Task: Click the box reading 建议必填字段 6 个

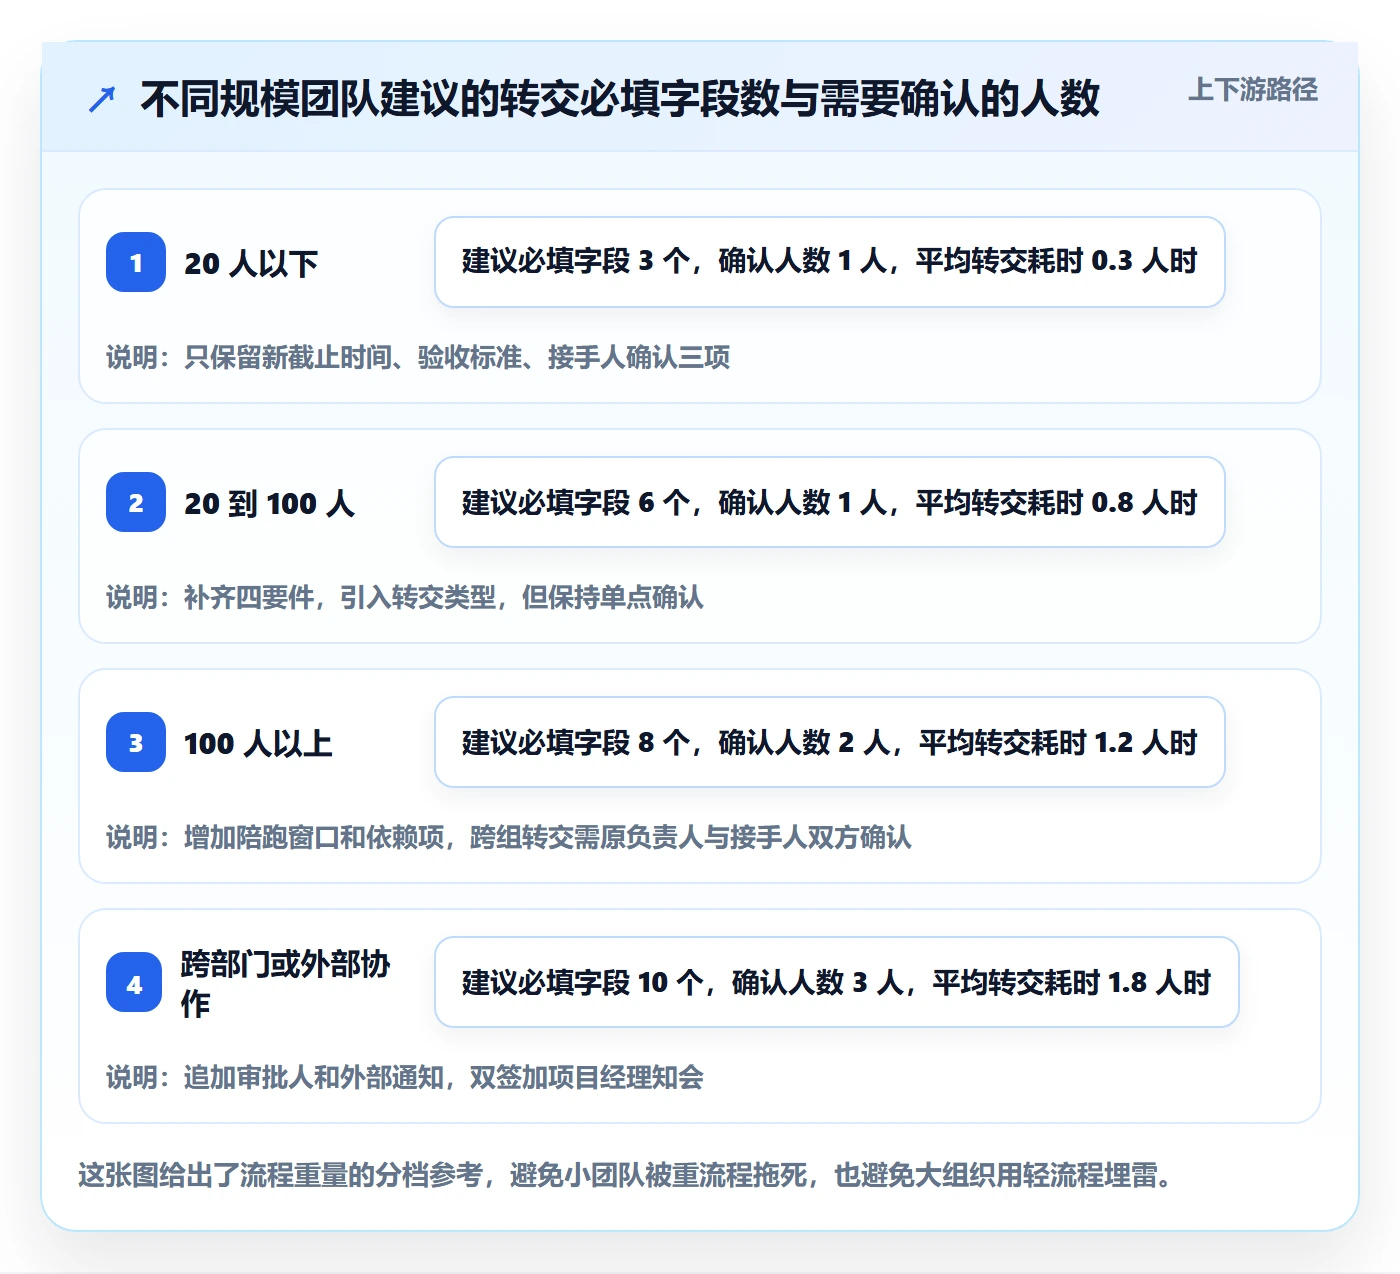Action: point(830,502)
